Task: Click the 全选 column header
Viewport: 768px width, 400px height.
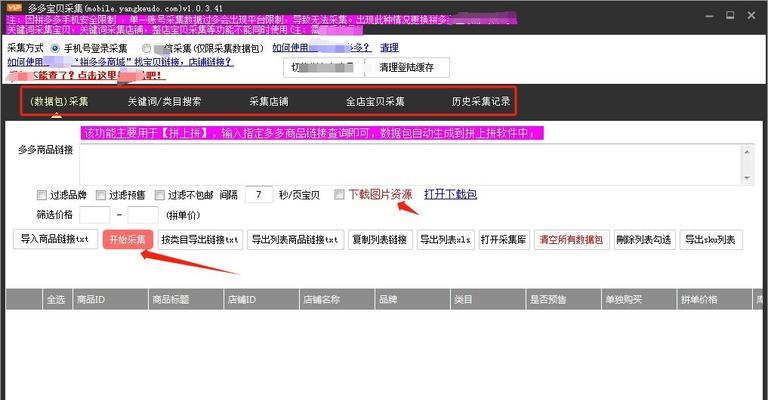Action: [x=56, y=299]
